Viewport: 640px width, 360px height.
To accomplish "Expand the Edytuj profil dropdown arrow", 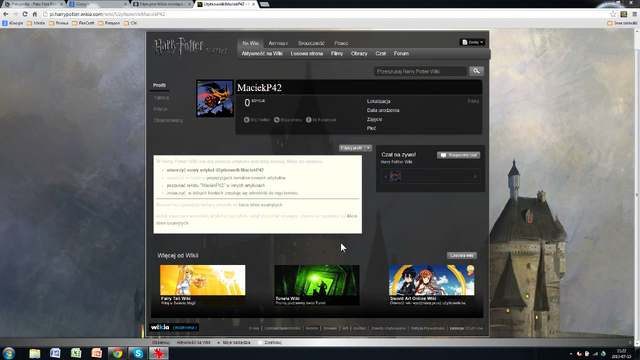I will pyautogui.click(x=368, y=148).
